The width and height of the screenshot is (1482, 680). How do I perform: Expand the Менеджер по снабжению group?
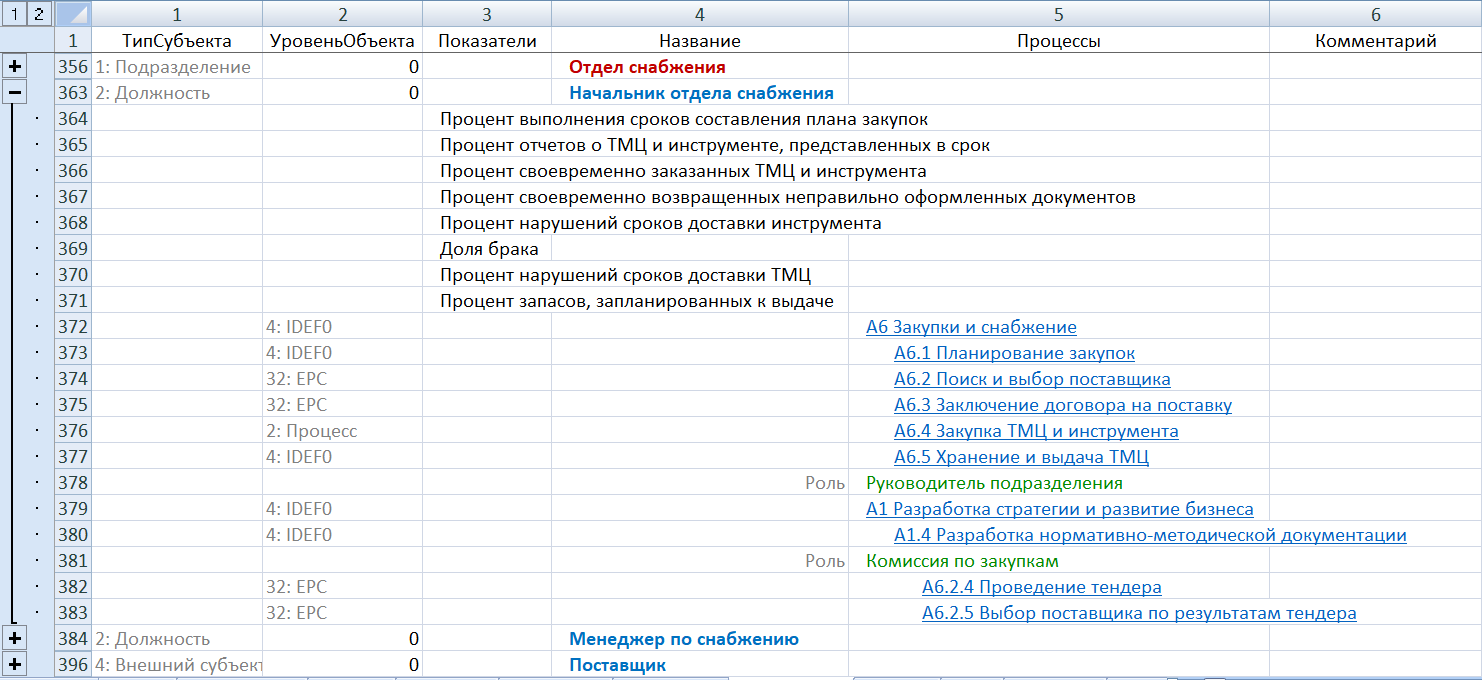click(15, 638)
